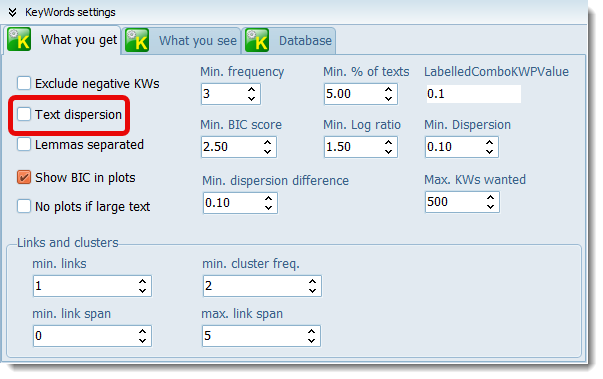Decrease Min. BIC score with down arrow
603x379 pixels.
(x=268, y=152)
